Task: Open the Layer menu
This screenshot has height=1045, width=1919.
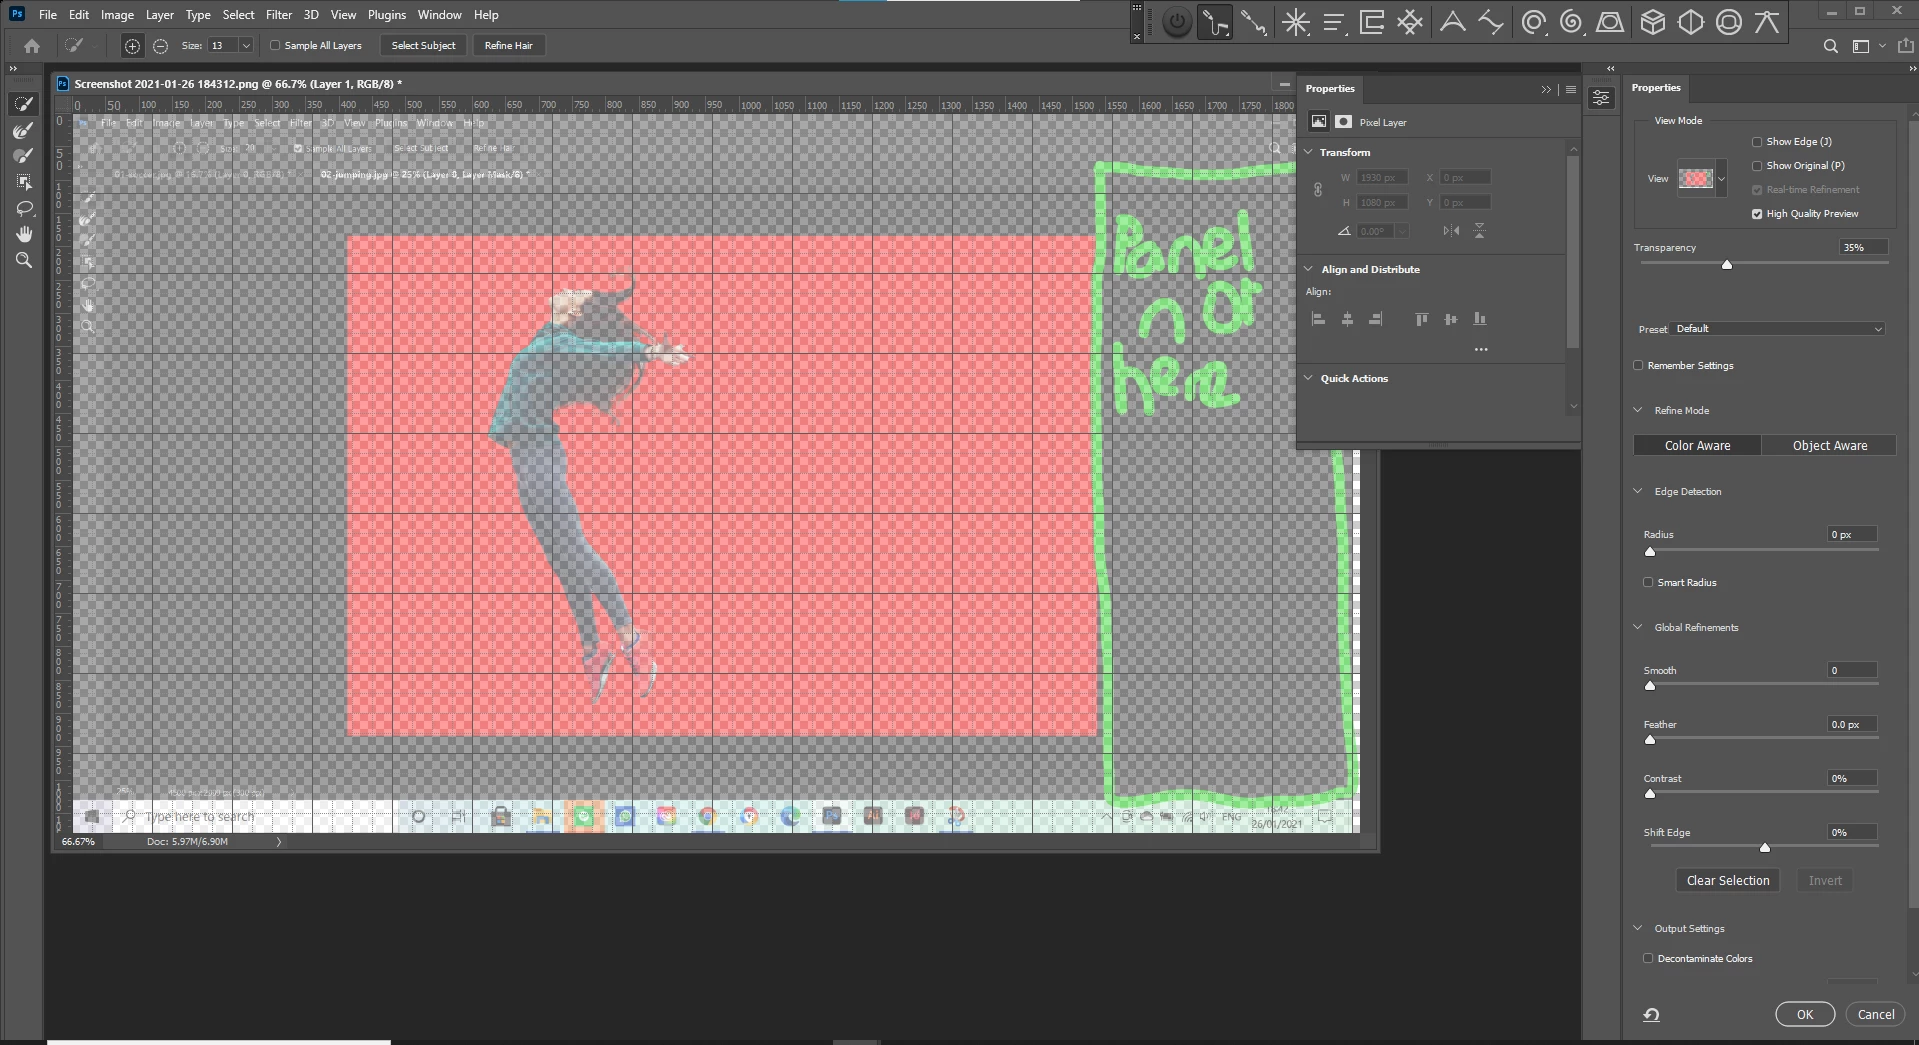Action: (x=160, y=15)
